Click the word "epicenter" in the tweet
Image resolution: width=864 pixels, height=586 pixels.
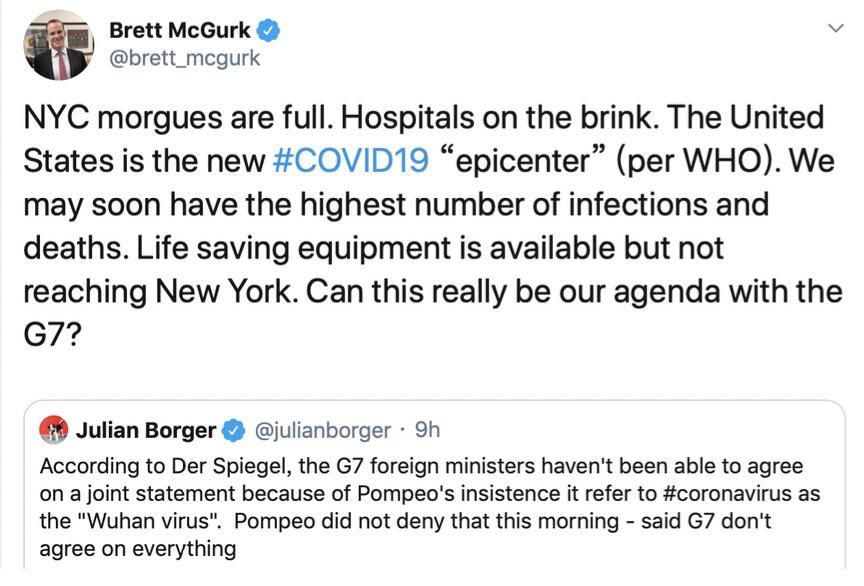pos(523,161)
